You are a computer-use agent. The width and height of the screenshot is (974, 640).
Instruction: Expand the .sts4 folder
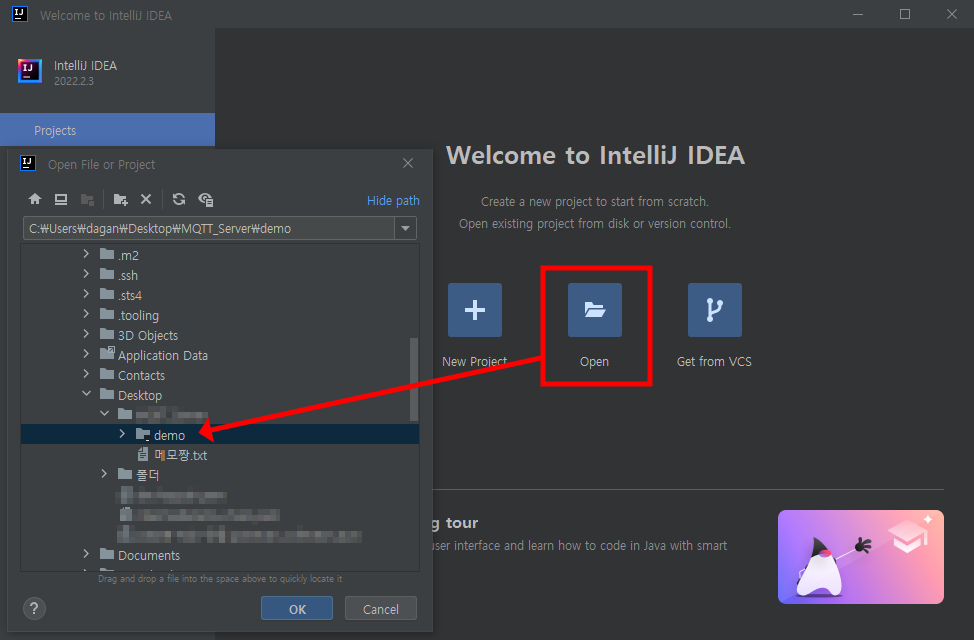[x=86, y=294]
